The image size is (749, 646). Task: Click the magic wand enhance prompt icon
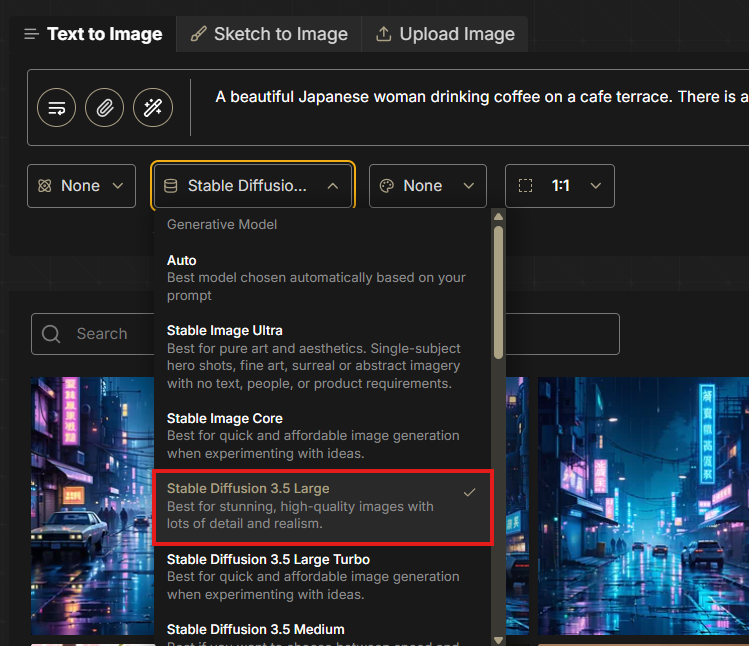tap(153, 108)
